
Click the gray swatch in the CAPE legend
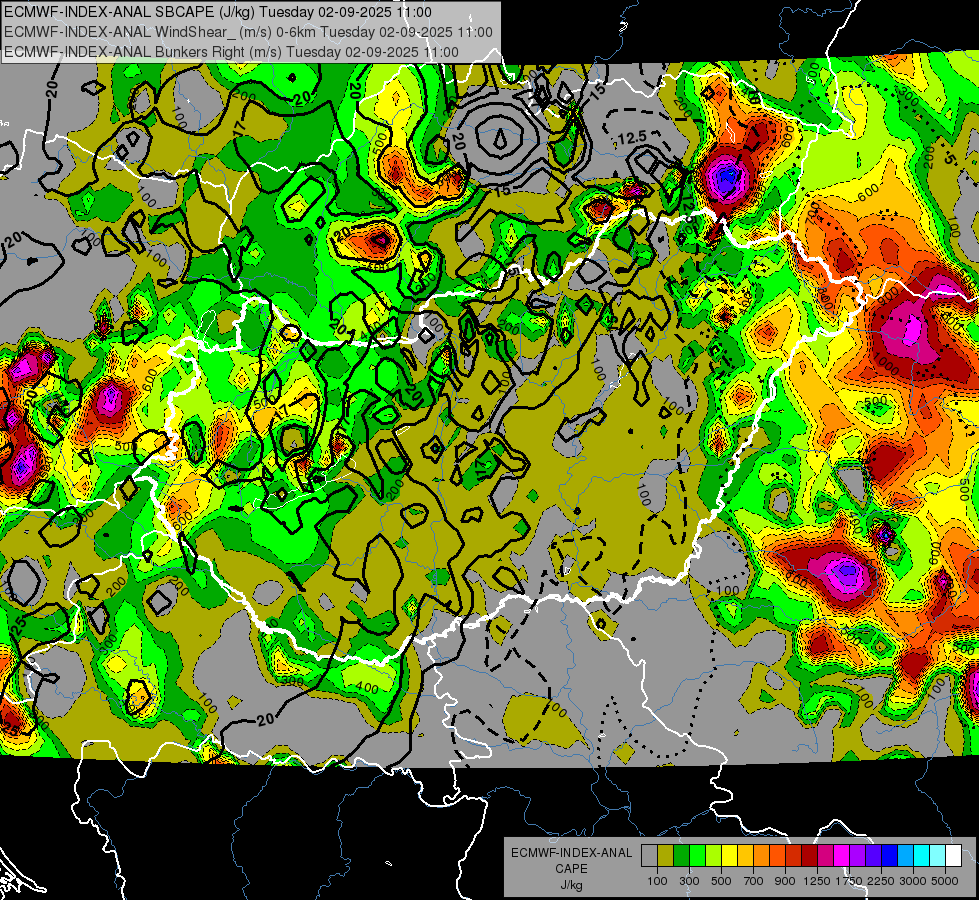tap(649, 855)
